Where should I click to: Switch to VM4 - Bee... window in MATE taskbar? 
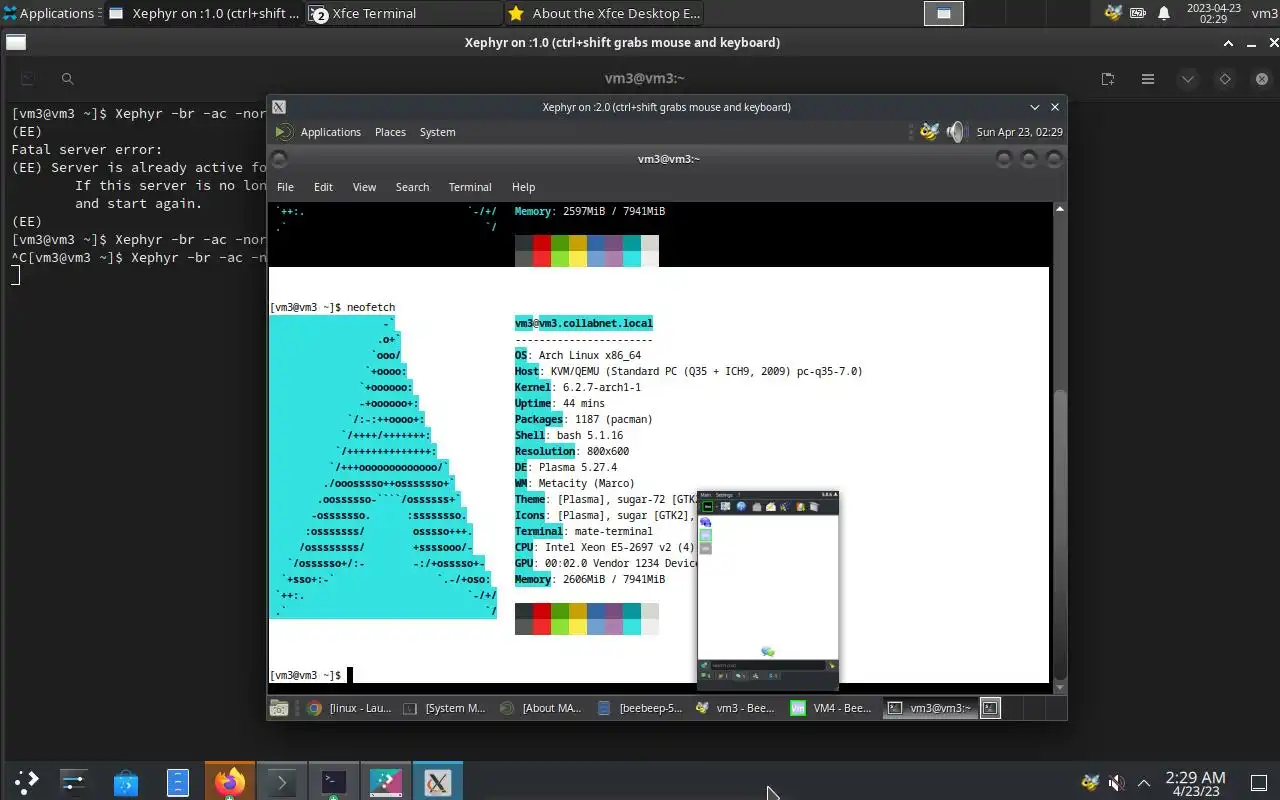pos(832,708)
